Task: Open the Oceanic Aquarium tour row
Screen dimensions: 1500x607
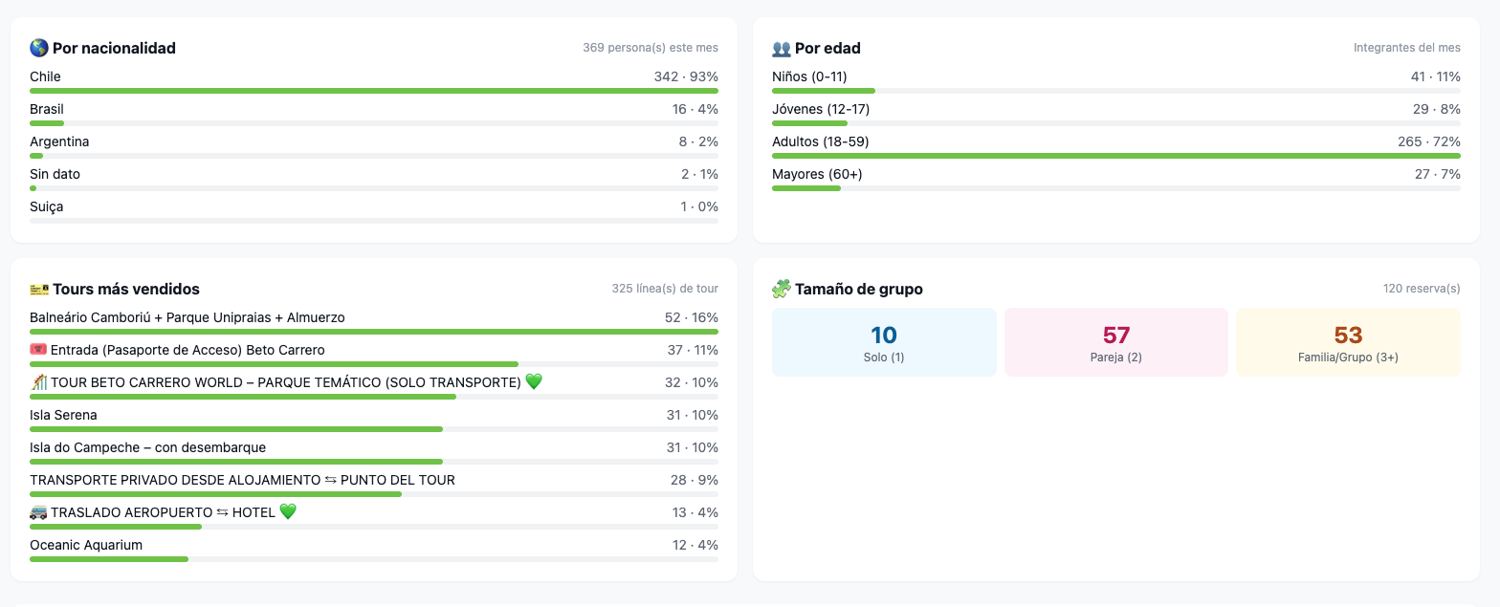Action: click(374, 551)
